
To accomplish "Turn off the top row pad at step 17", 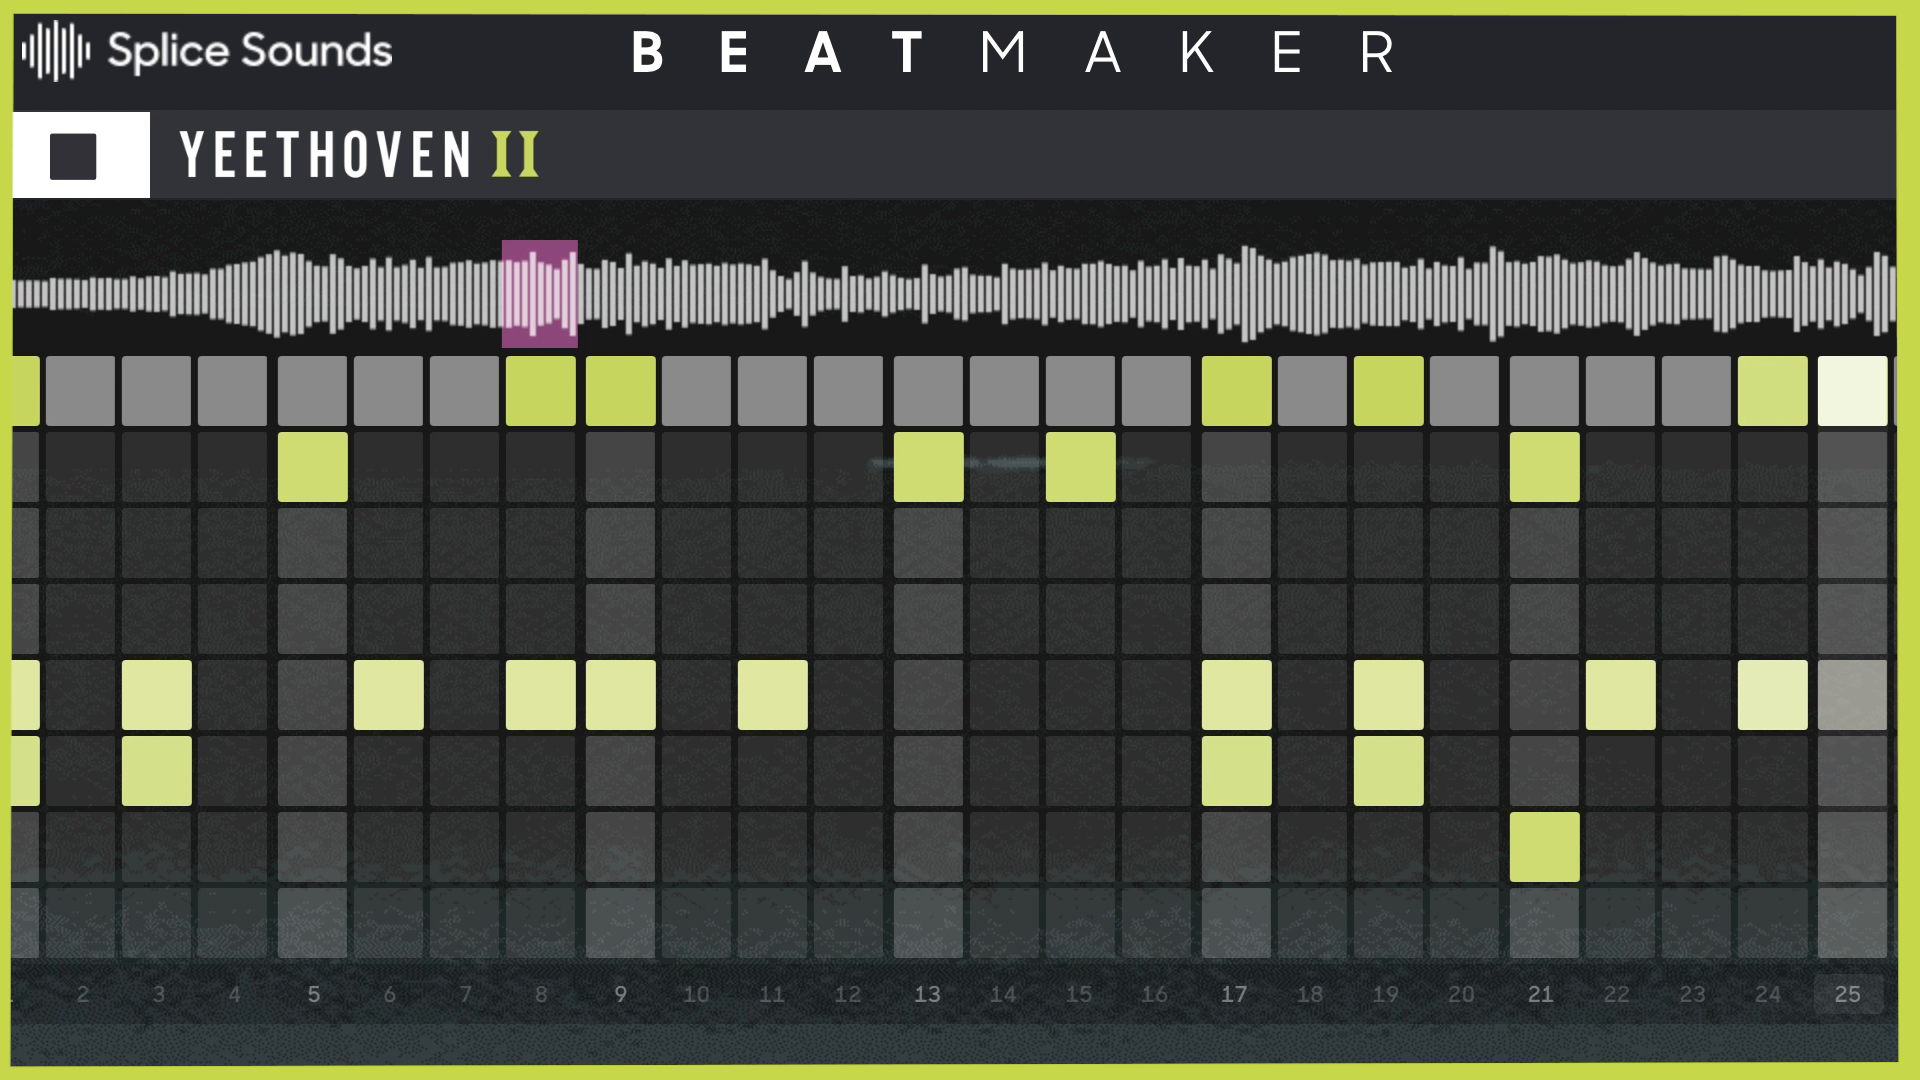I will tap(1237, 391).
